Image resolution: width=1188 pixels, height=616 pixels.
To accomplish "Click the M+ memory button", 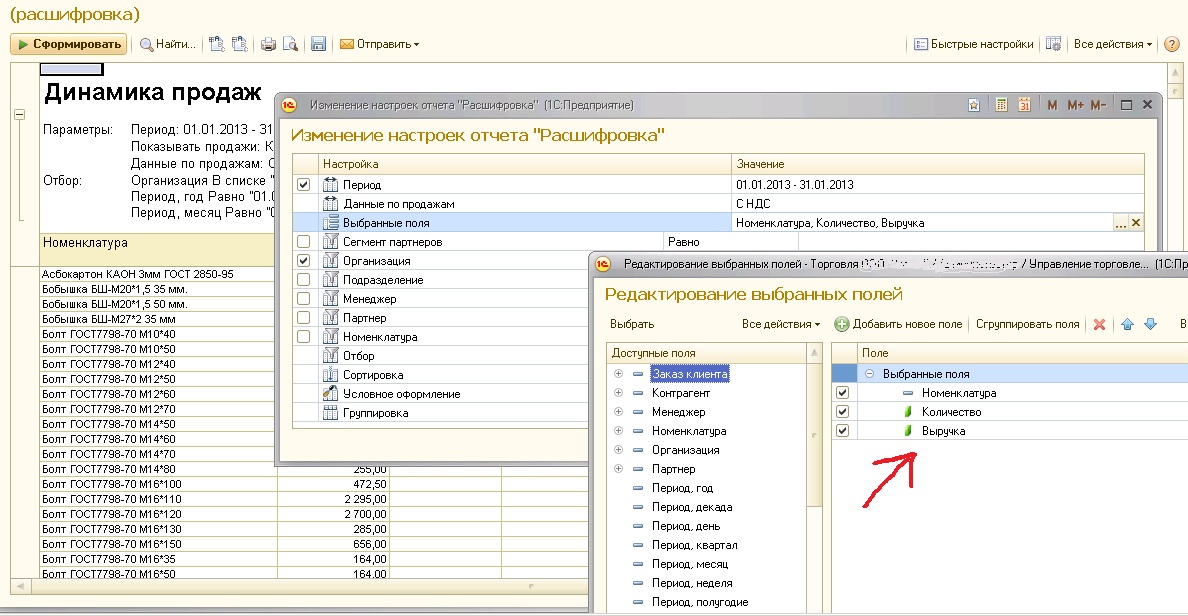I will [x=1075, y=105].
